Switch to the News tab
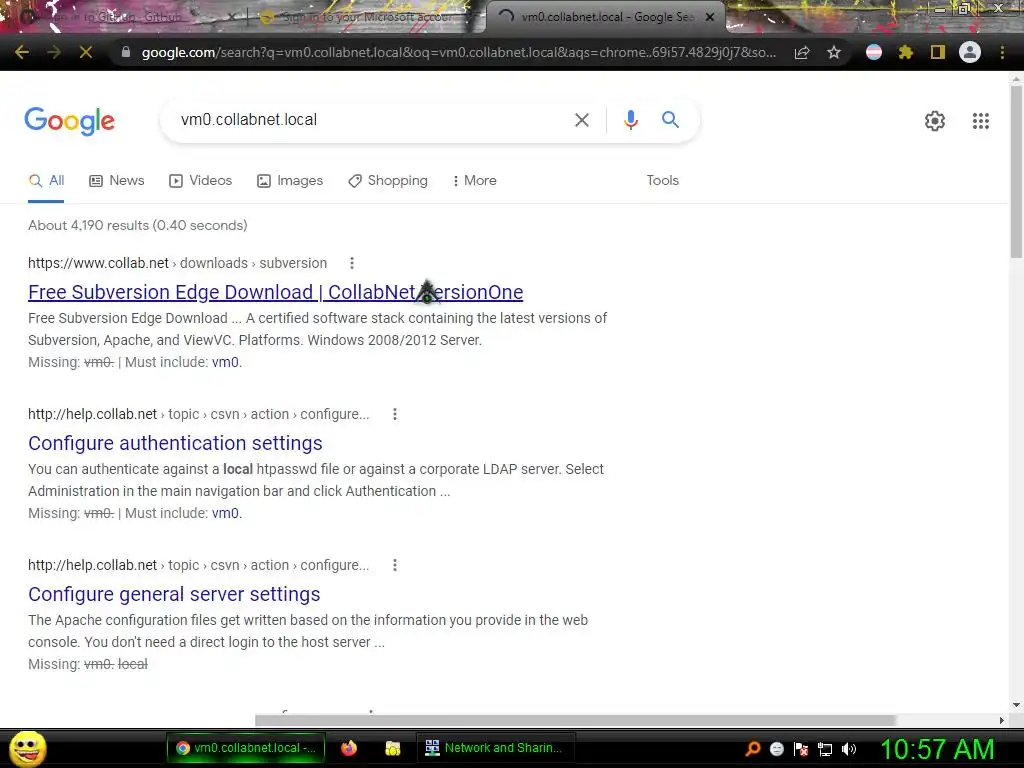Image resolution: width=1024 pixels, height=768 pixels. 116,181
